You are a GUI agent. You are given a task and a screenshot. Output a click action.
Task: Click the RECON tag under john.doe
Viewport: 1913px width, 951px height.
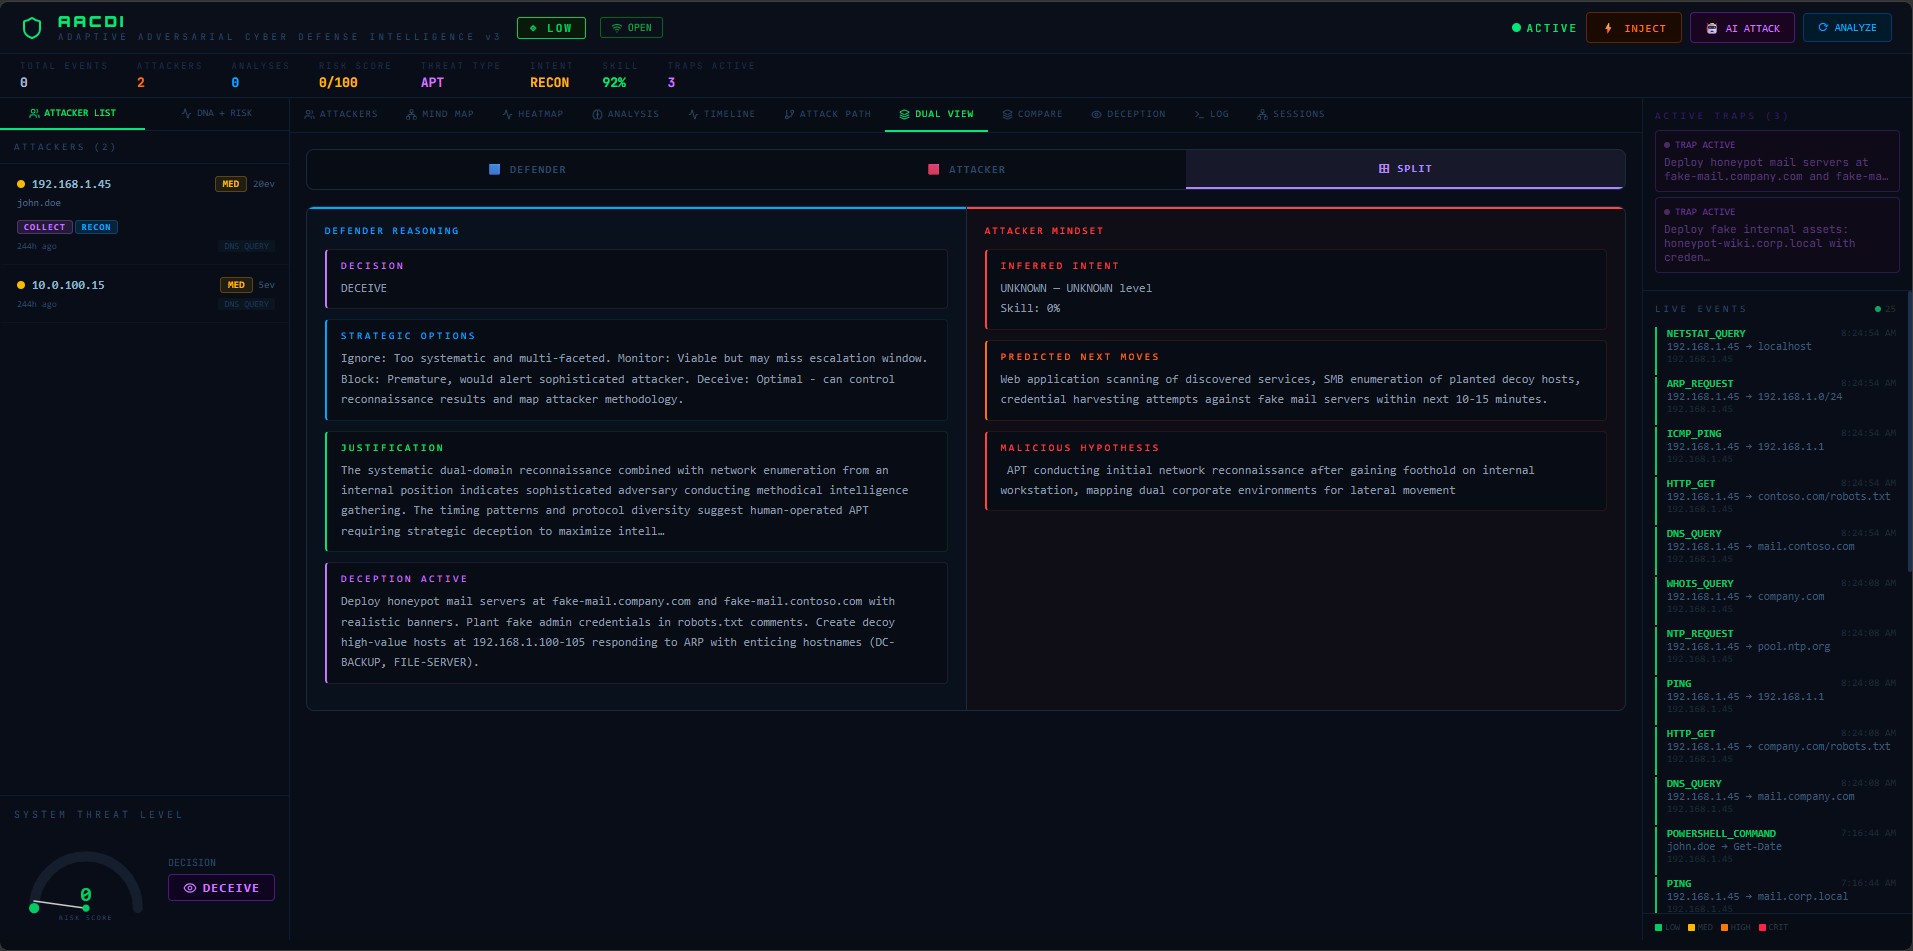pos(96,227)
